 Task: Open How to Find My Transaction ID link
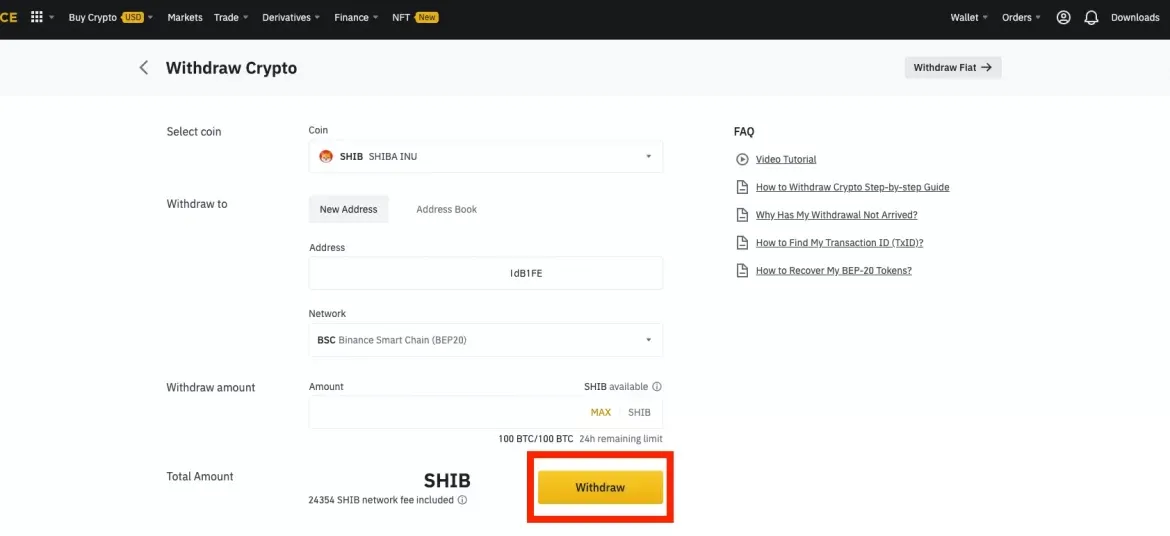pyautogui.click(x=839, y=243)
